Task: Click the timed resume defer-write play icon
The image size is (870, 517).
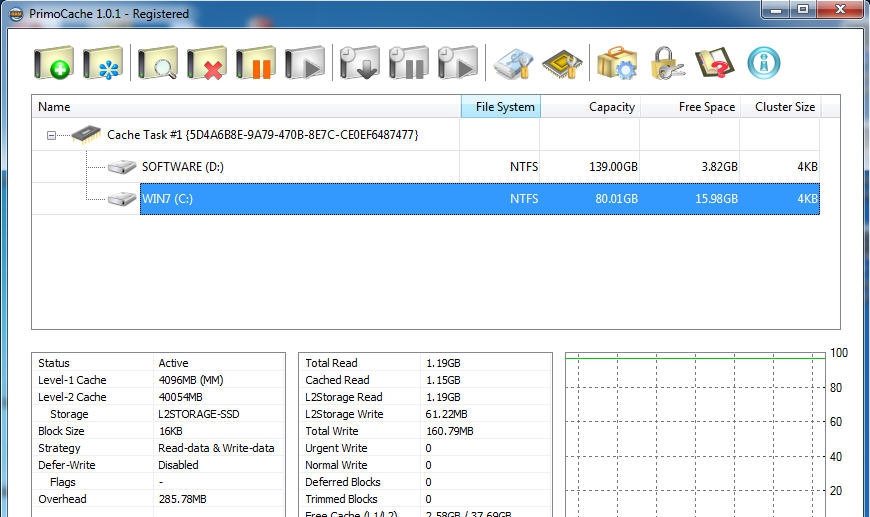Action: click(457, 63)
